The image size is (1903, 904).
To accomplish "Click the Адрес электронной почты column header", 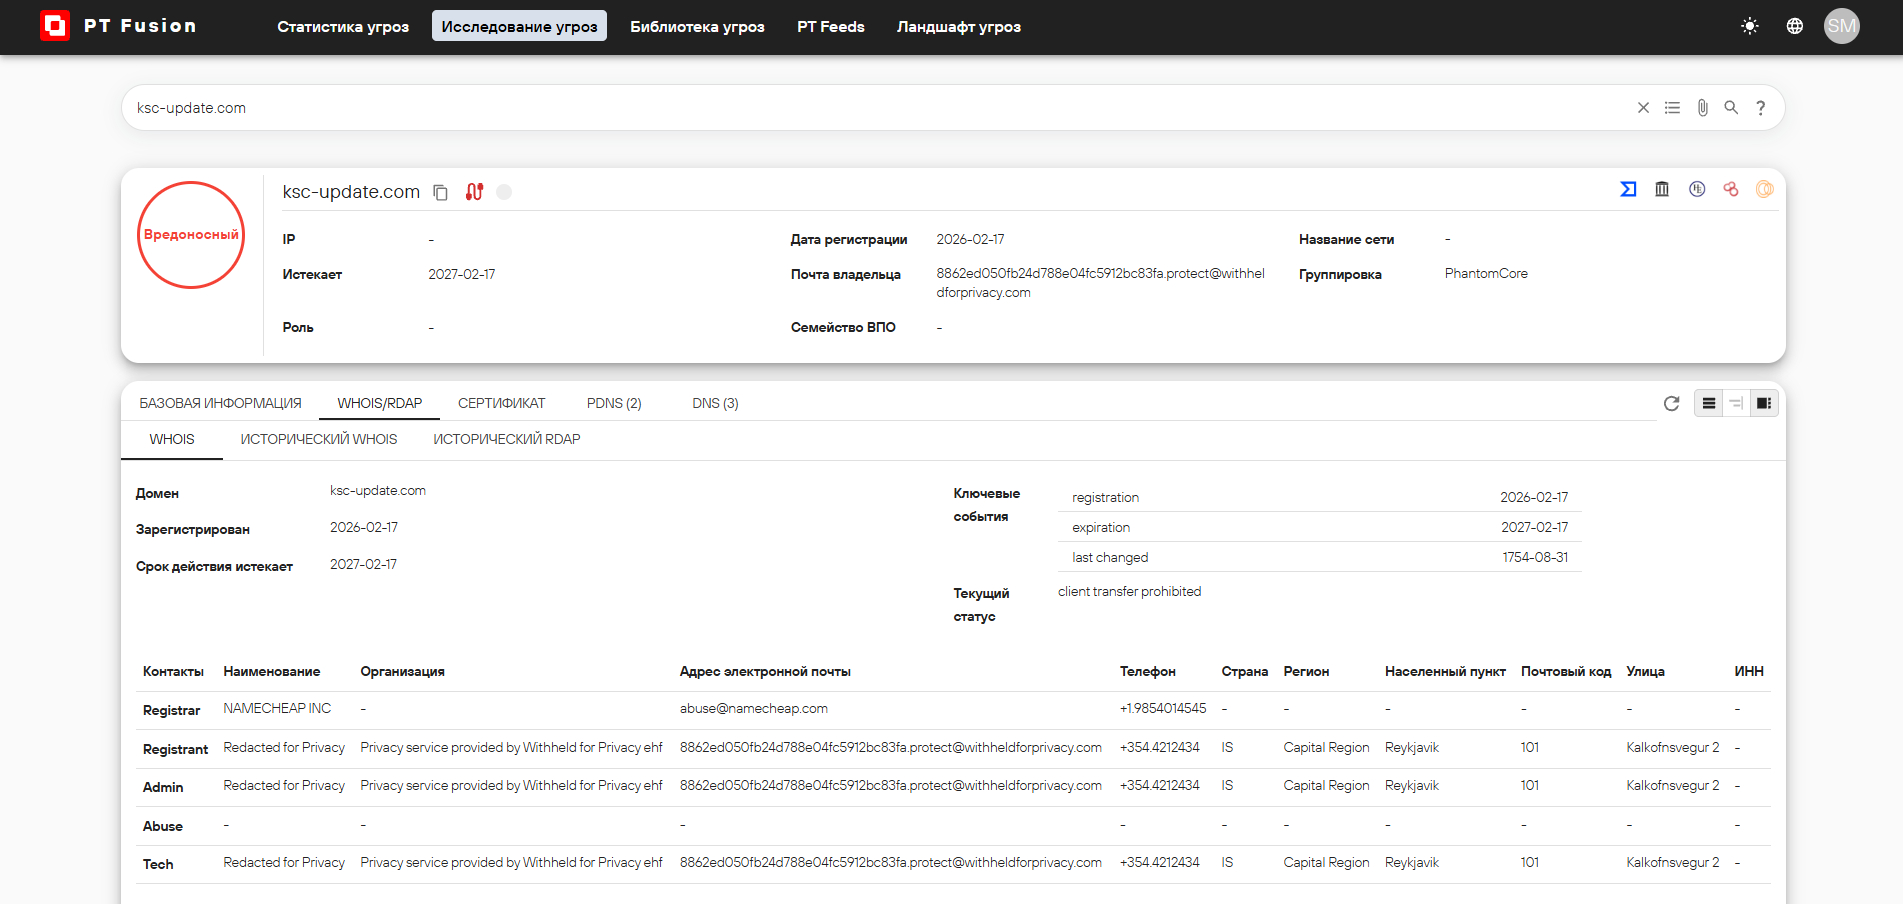I will [x=765, y=671].
